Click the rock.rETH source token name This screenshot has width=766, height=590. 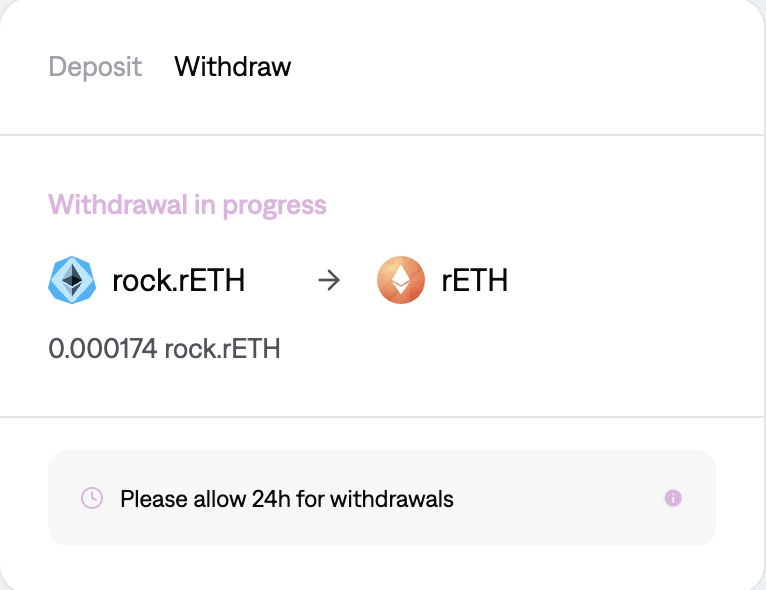pyautogui.click(x=179, y=281)
